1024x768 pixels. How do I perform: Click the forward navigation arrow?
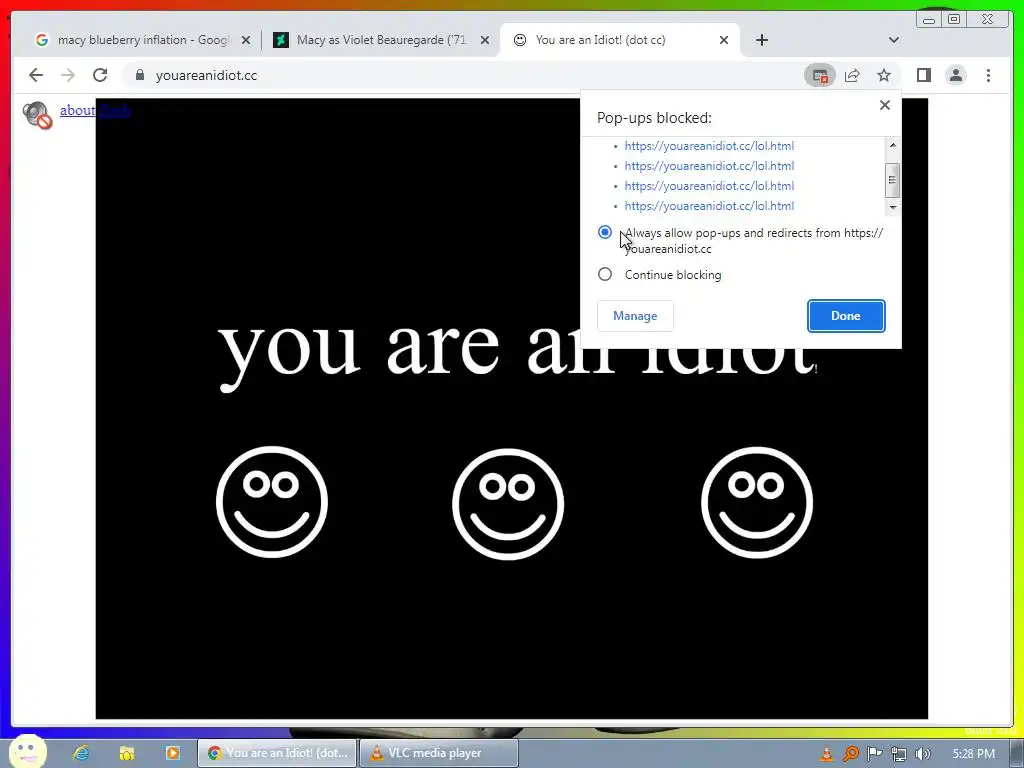[68, 75]
